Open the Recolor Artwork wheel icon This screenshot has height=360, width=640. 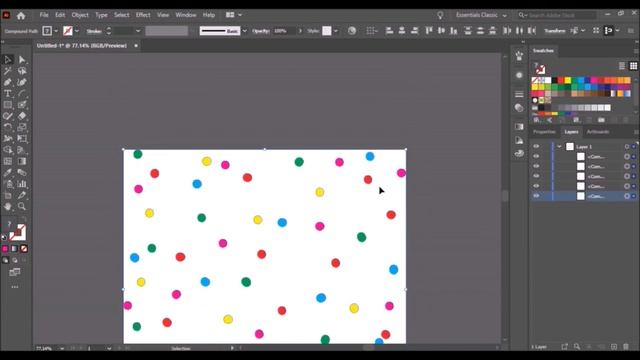tap(352, 31)
